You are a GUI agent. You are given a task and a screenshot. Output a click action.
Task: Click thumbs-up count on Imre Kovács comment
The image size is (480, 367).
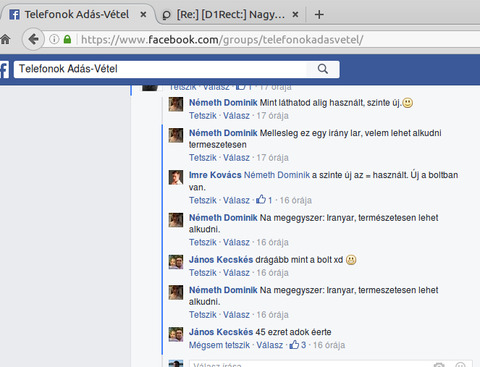click(264, 200)
